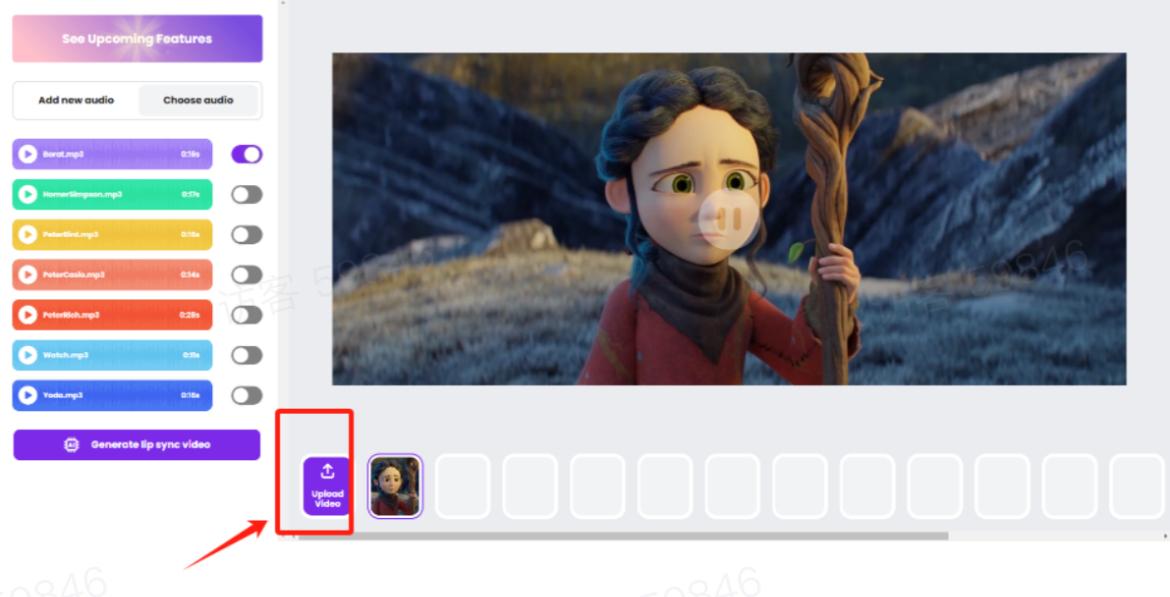Play the yellow third audio track

pos(28,235)
